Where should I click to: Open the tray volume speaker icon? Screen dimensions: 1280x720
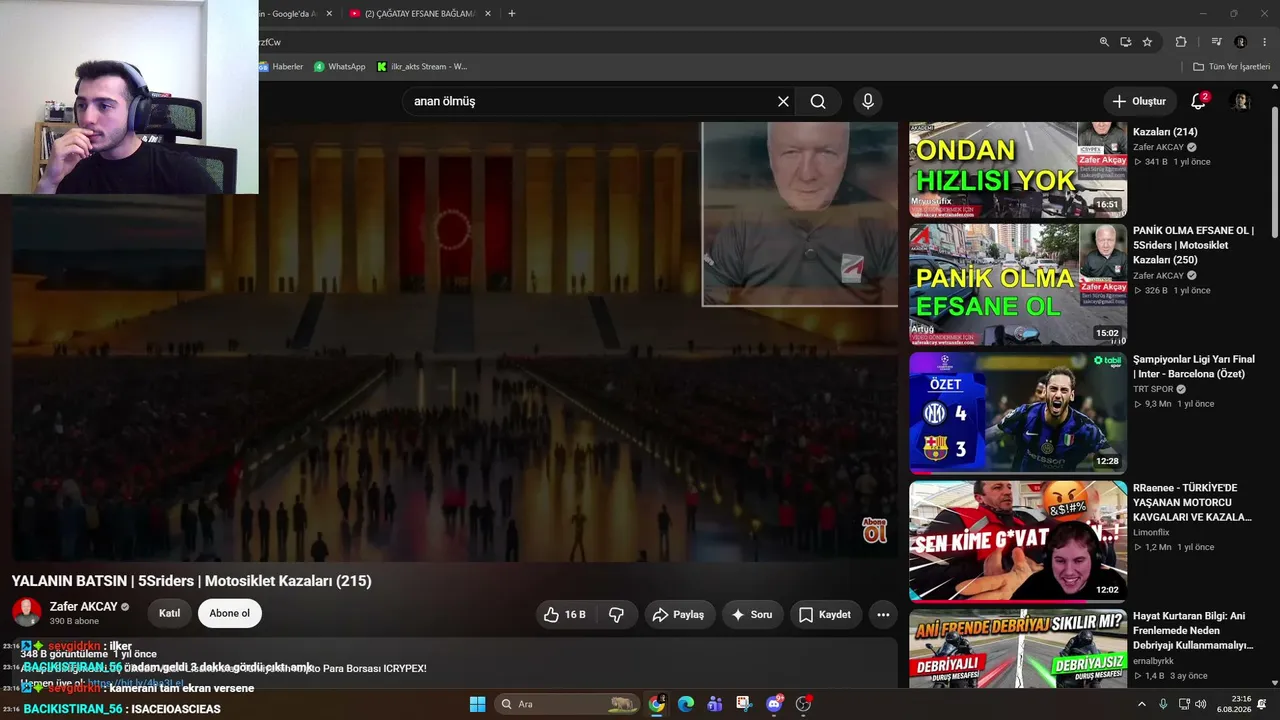tap(1199, 704)
